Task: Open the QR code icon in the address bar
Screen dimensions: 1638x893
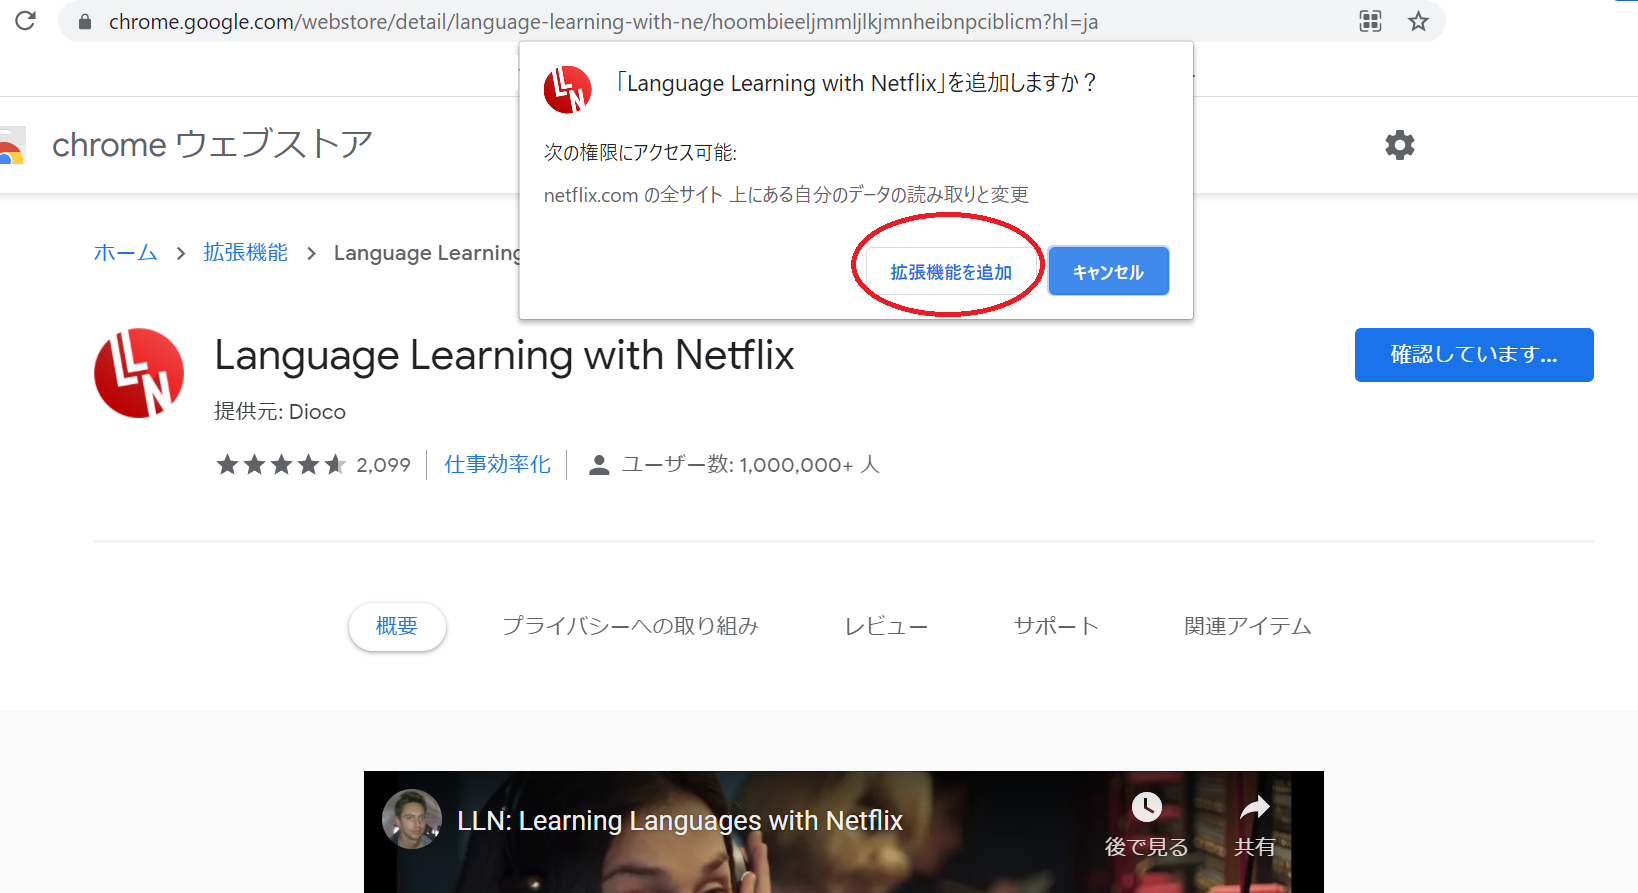Action: click(1370, 21)
